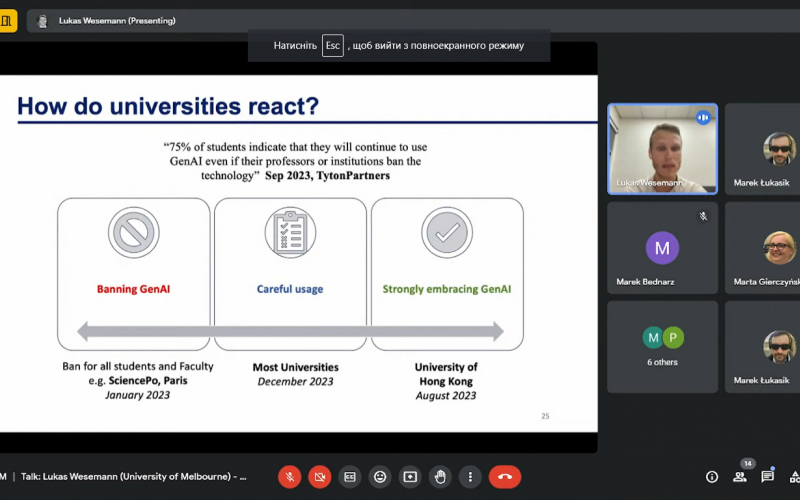Turn on the camera button

(x=320, y=477)
